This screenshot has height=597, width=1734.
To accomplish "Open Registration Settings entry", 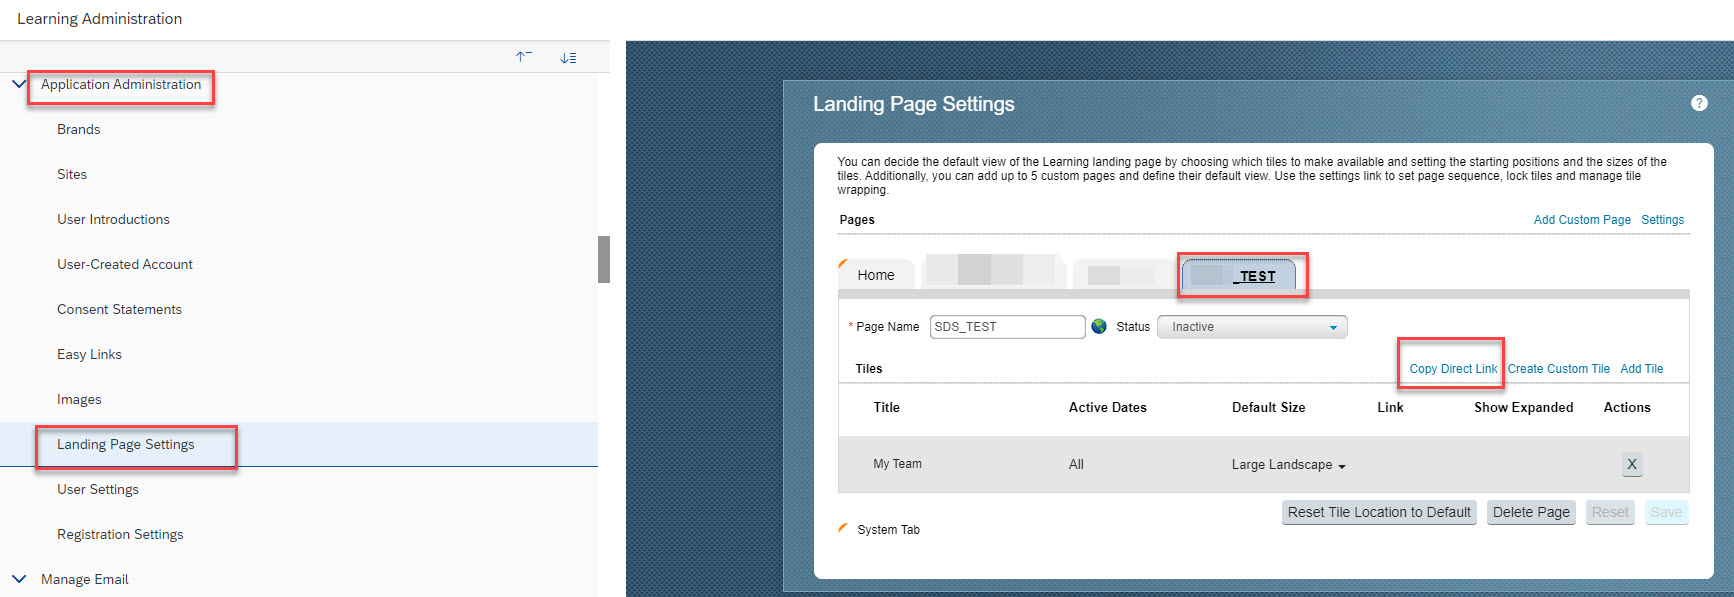I will (x=120, y=534).
